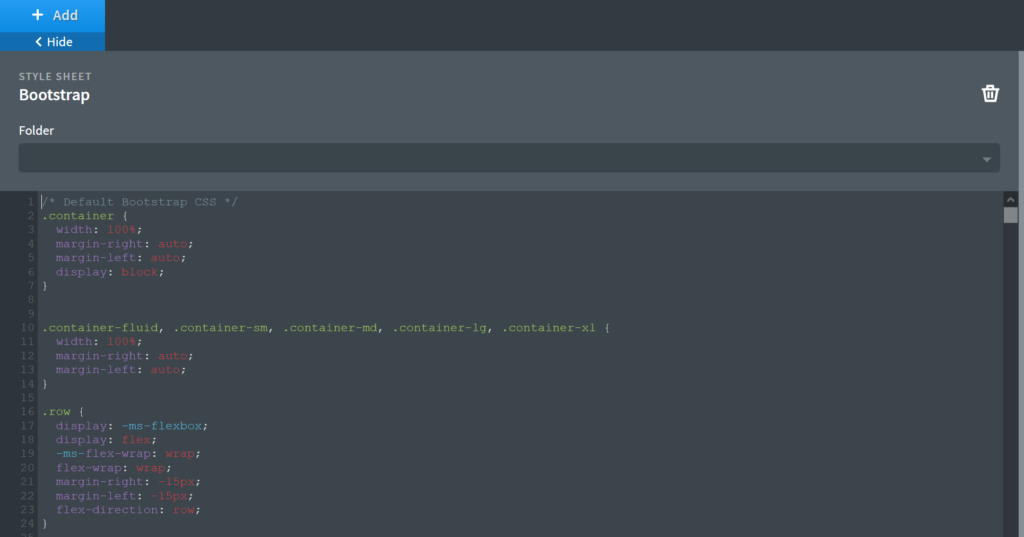The image size is (1024, 537).
Task: Click 'display: flex;' code line
Action: tap(106, 440)
